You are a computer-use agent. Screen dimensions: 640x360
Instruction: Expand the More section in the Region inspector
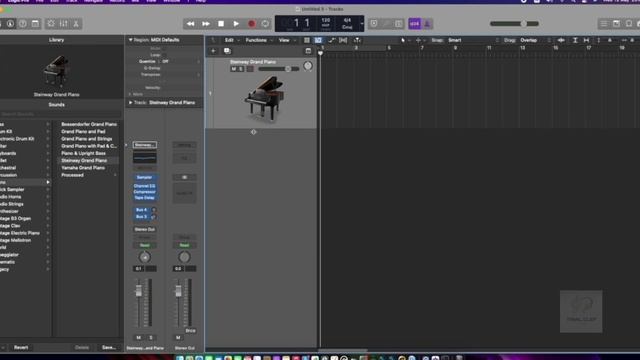pos(130,94)
